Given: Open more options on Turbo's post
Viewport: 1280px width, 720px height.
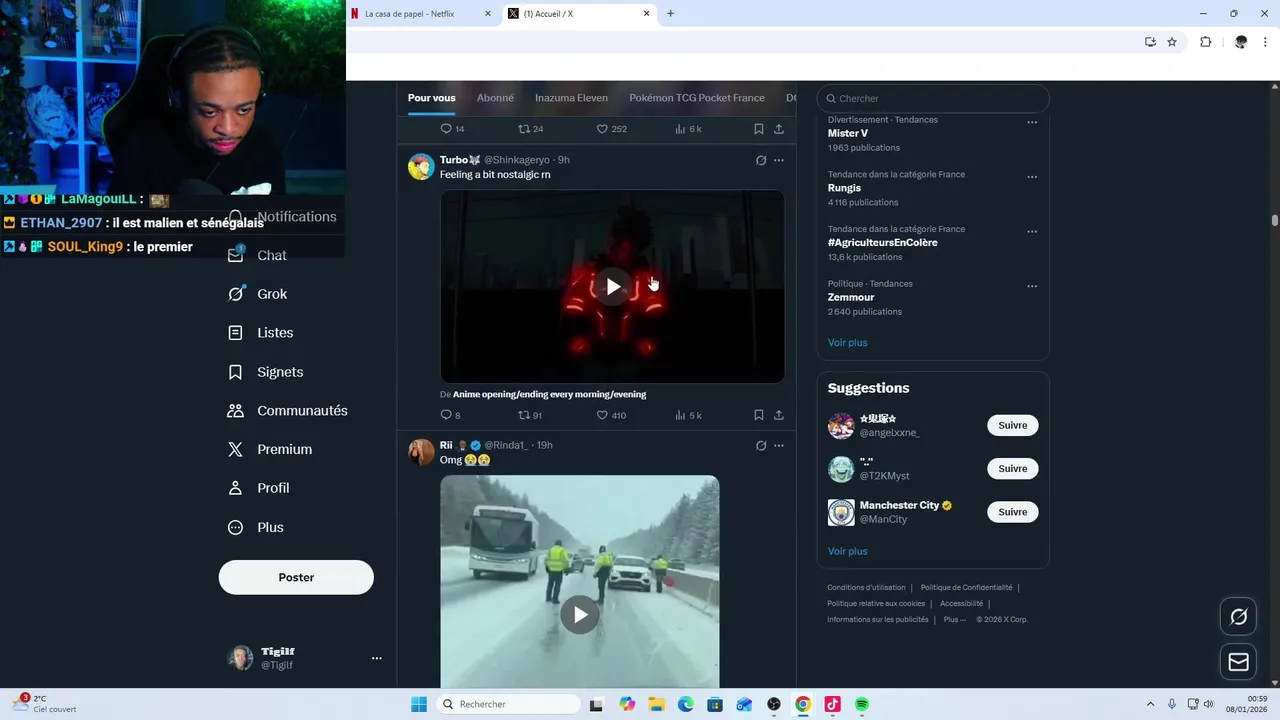Looking at the screenshot, I should [x=779, y=160].
